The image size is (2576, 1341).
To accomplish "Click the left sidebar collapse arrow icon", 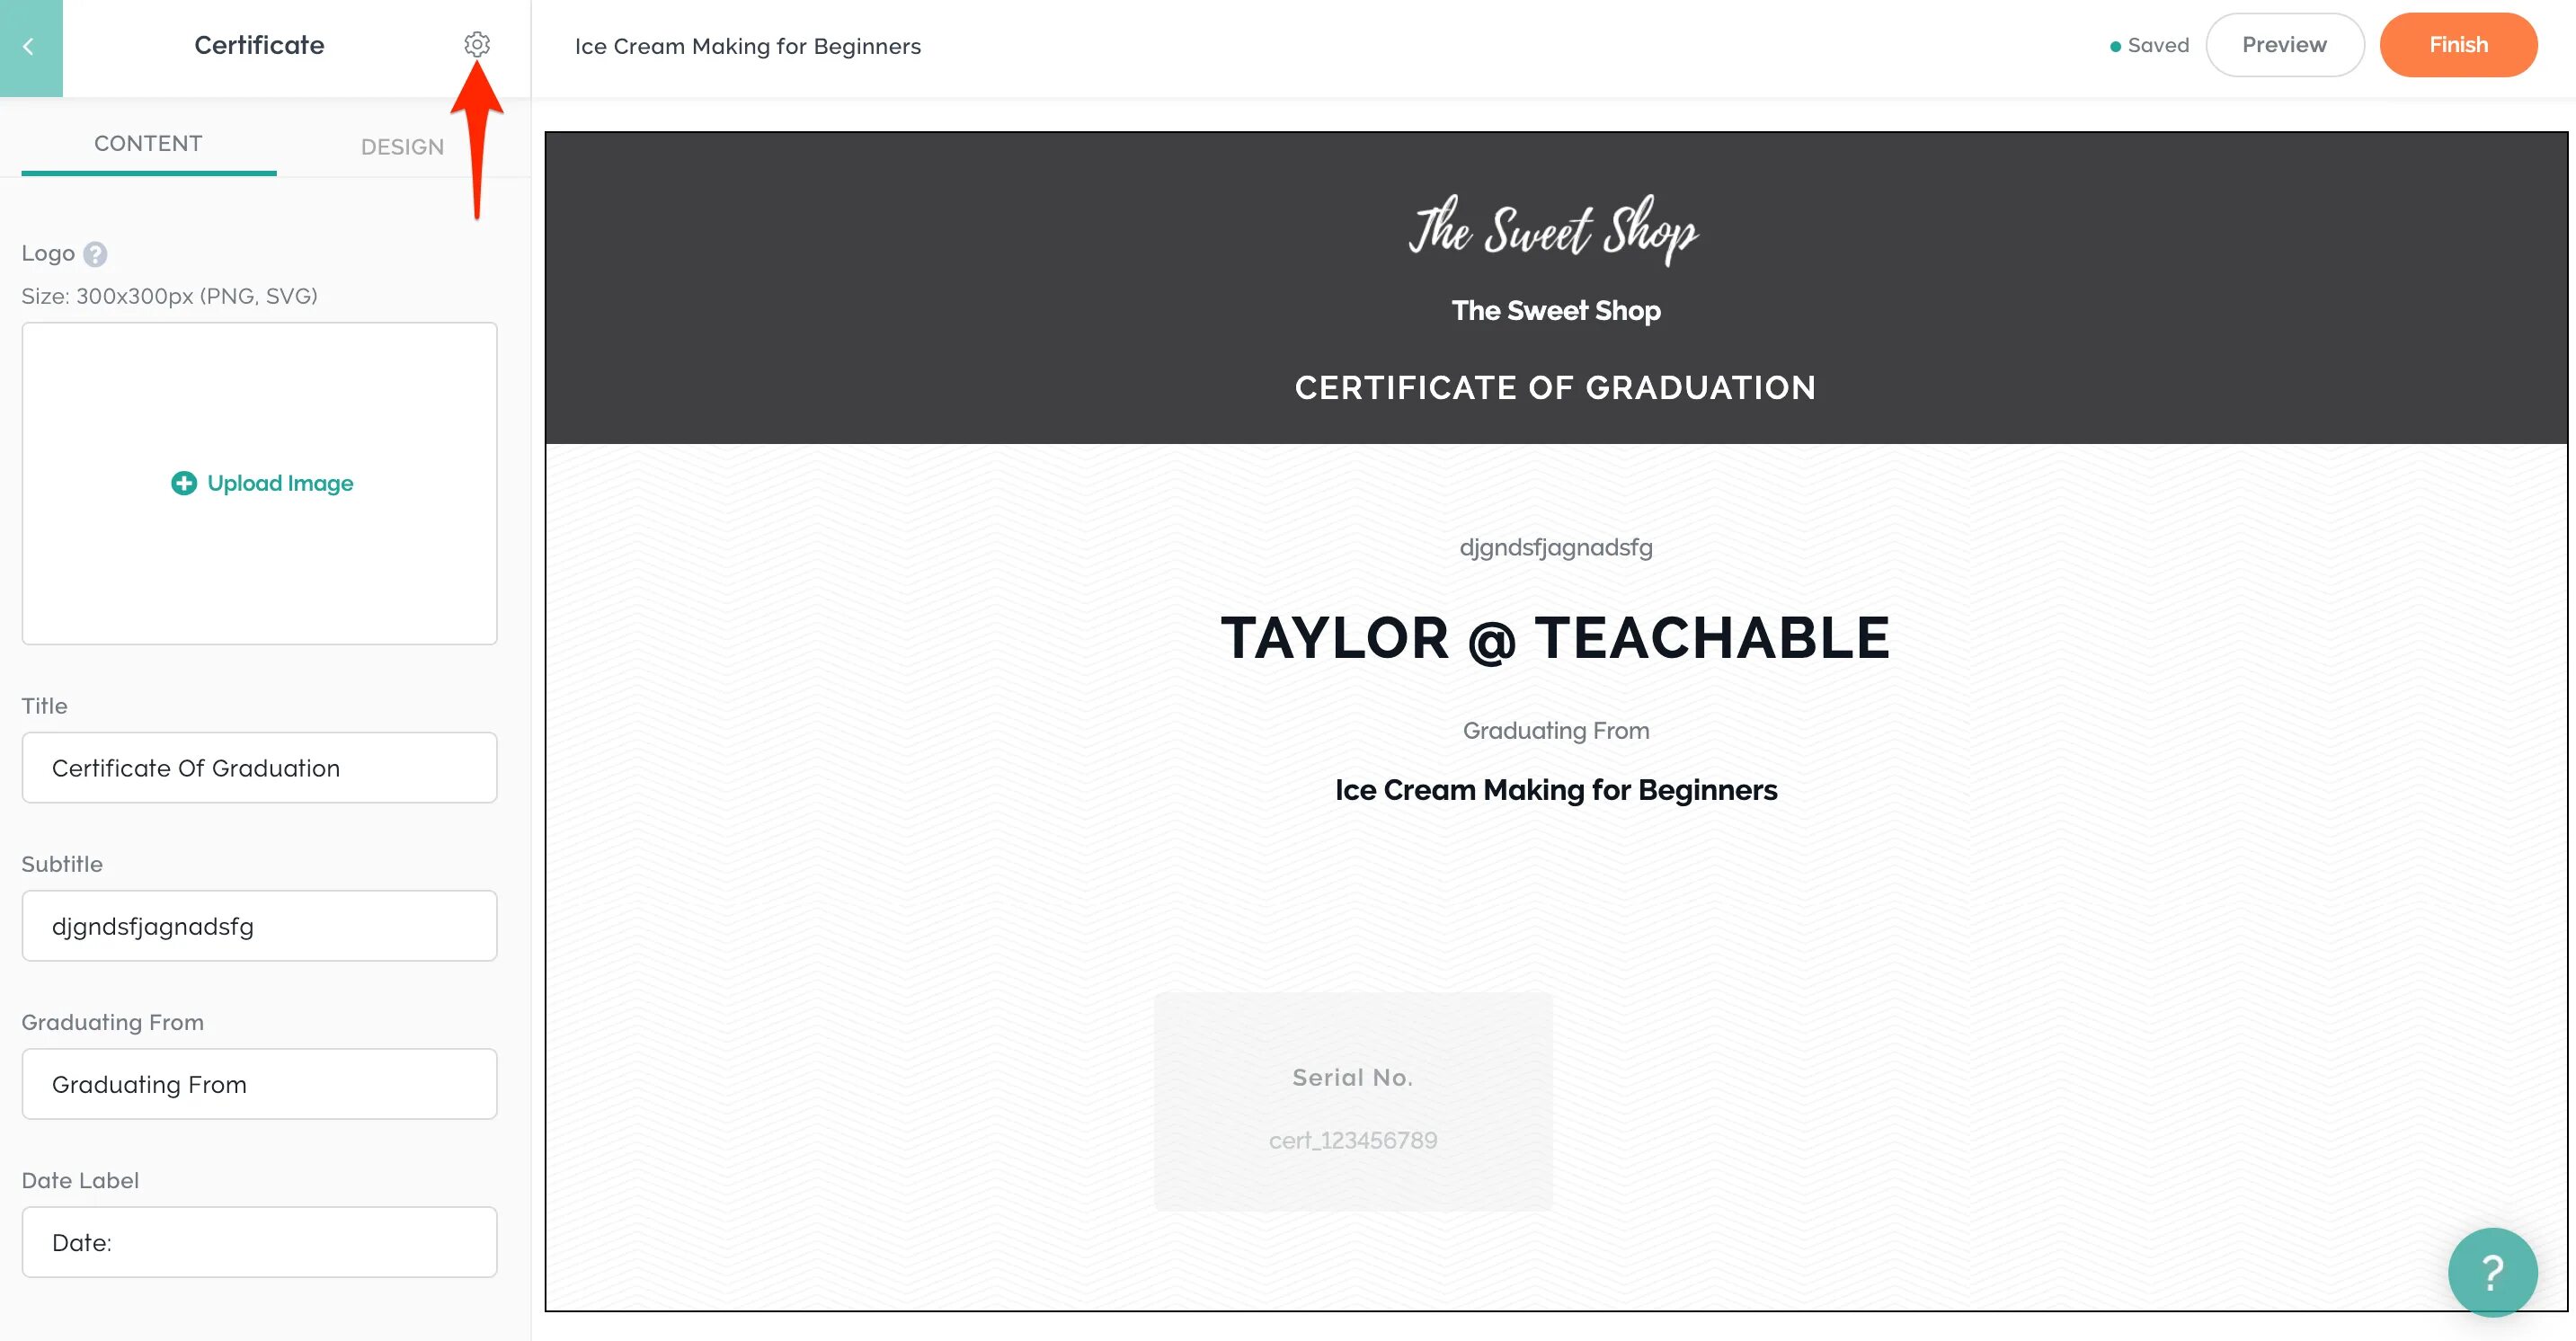I will pyautogui.click(x=31, y=44).
